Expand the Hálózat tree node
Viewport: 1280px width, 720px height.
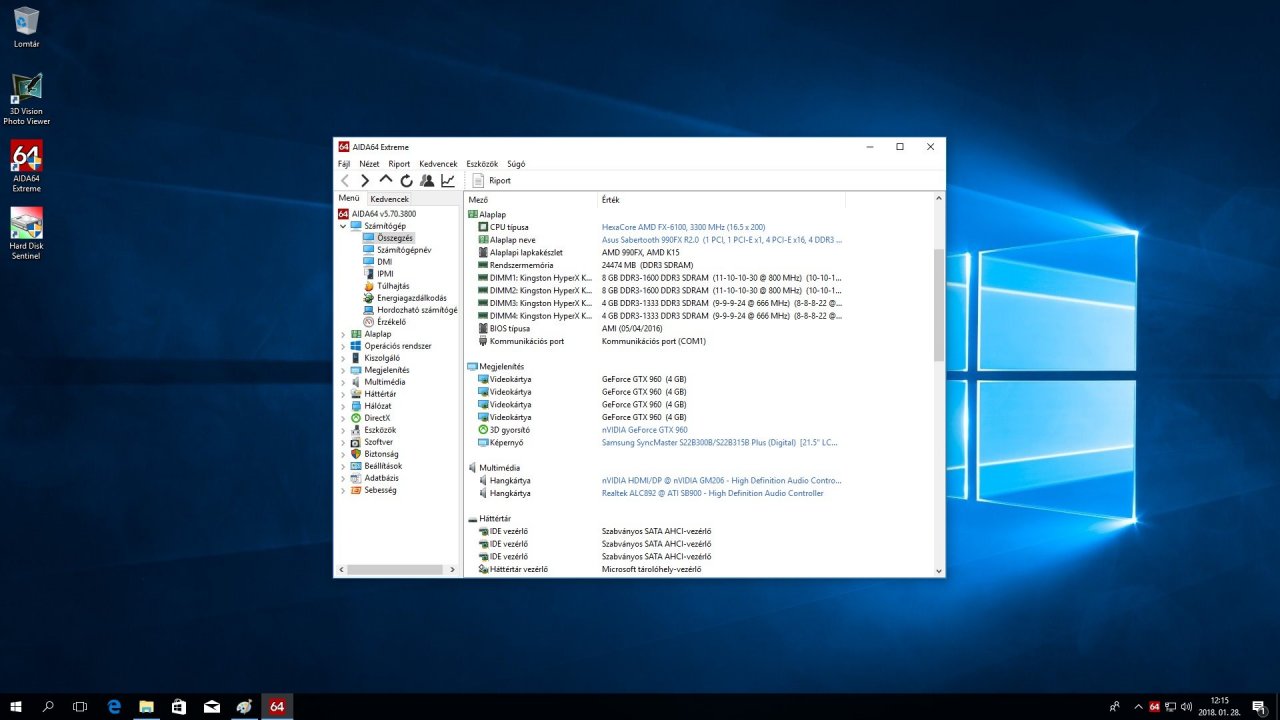coord(343,406)
